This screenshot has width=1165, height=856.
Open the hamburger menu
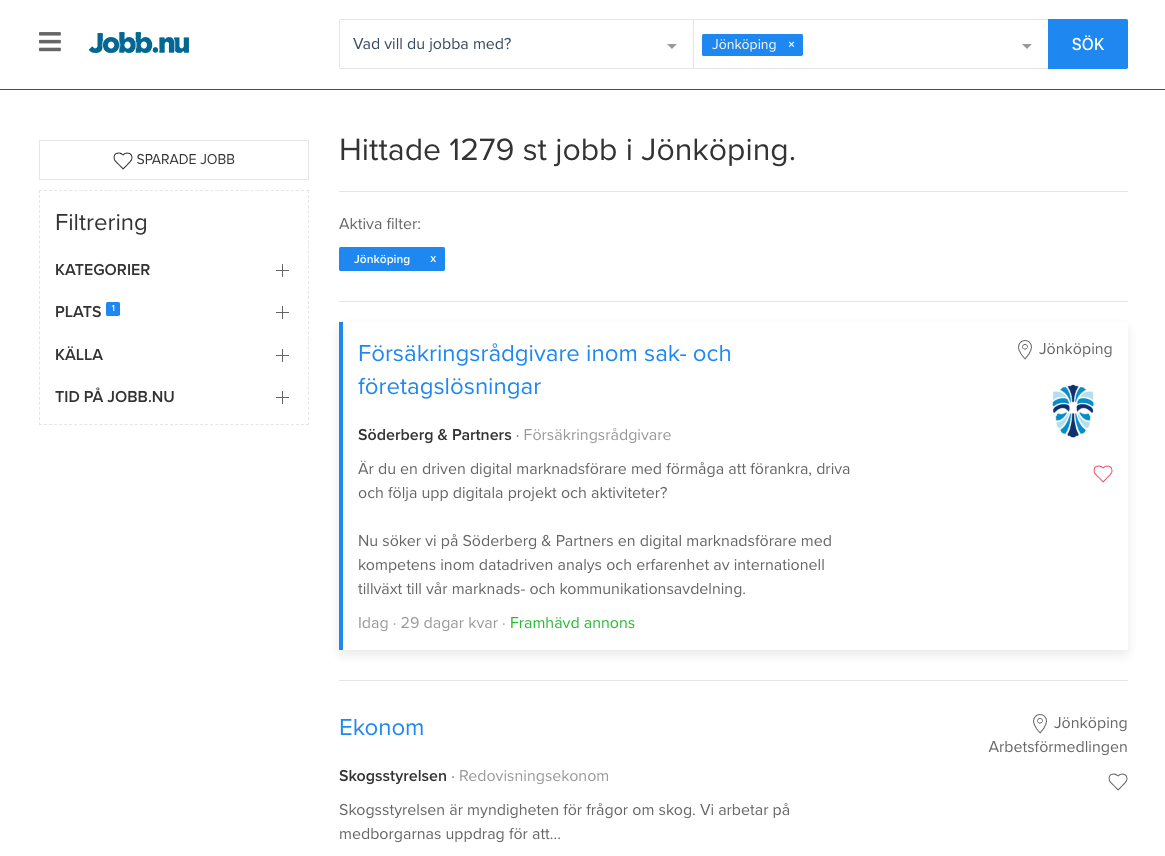50,42
